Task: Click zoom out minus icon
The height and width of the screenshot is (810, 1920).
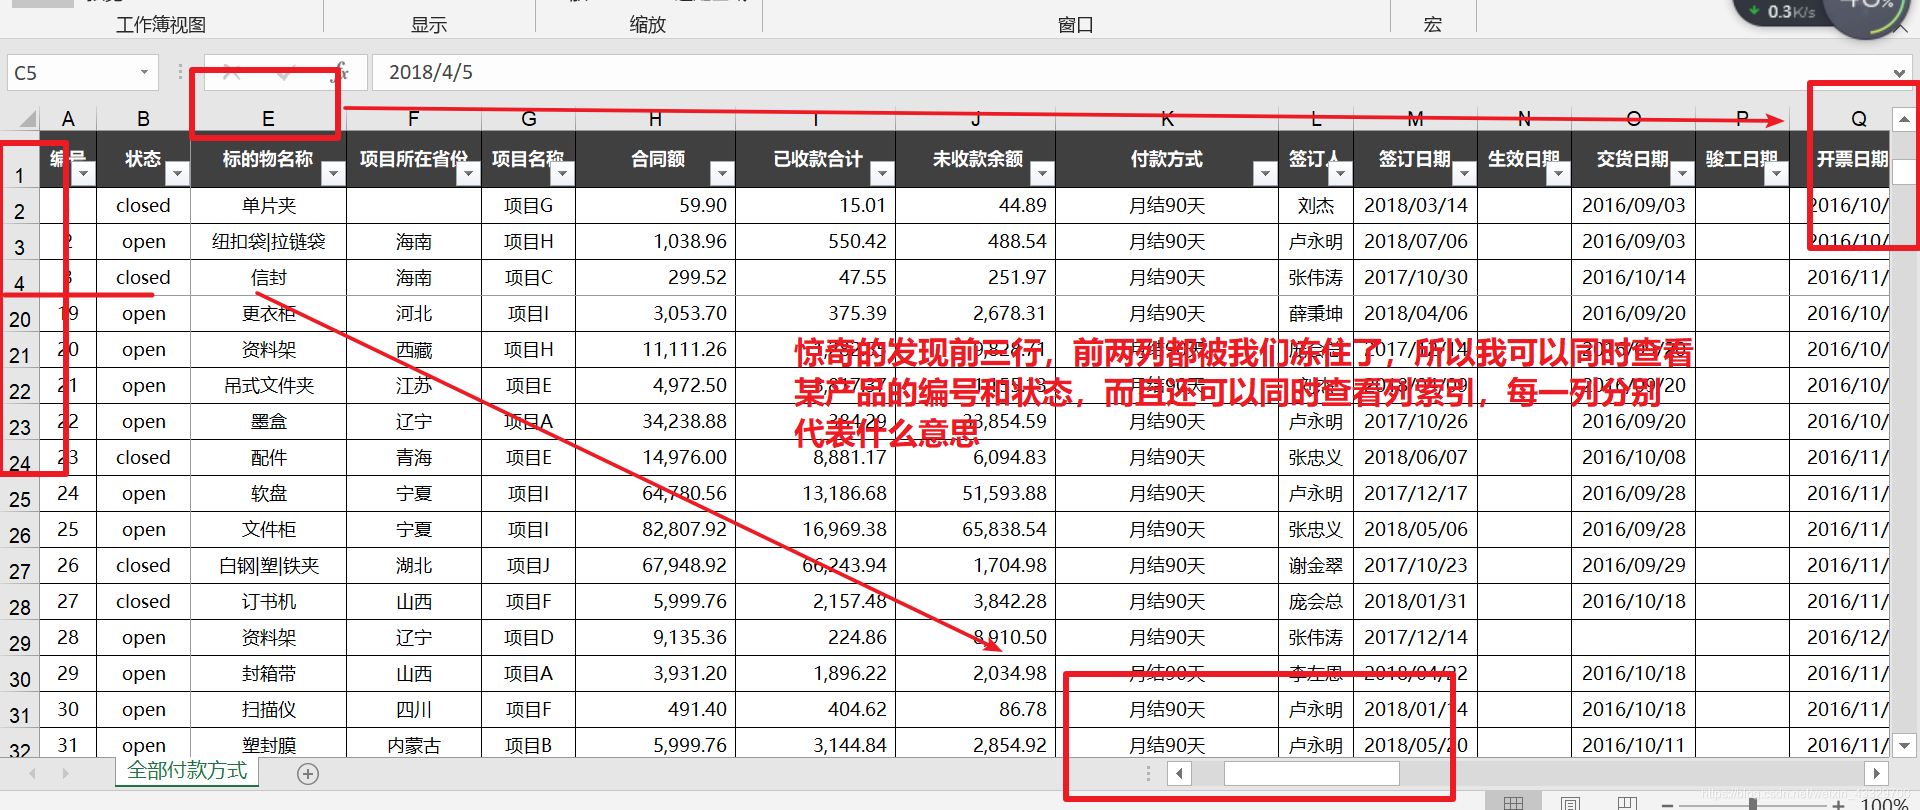Action: click(1667, 804)
